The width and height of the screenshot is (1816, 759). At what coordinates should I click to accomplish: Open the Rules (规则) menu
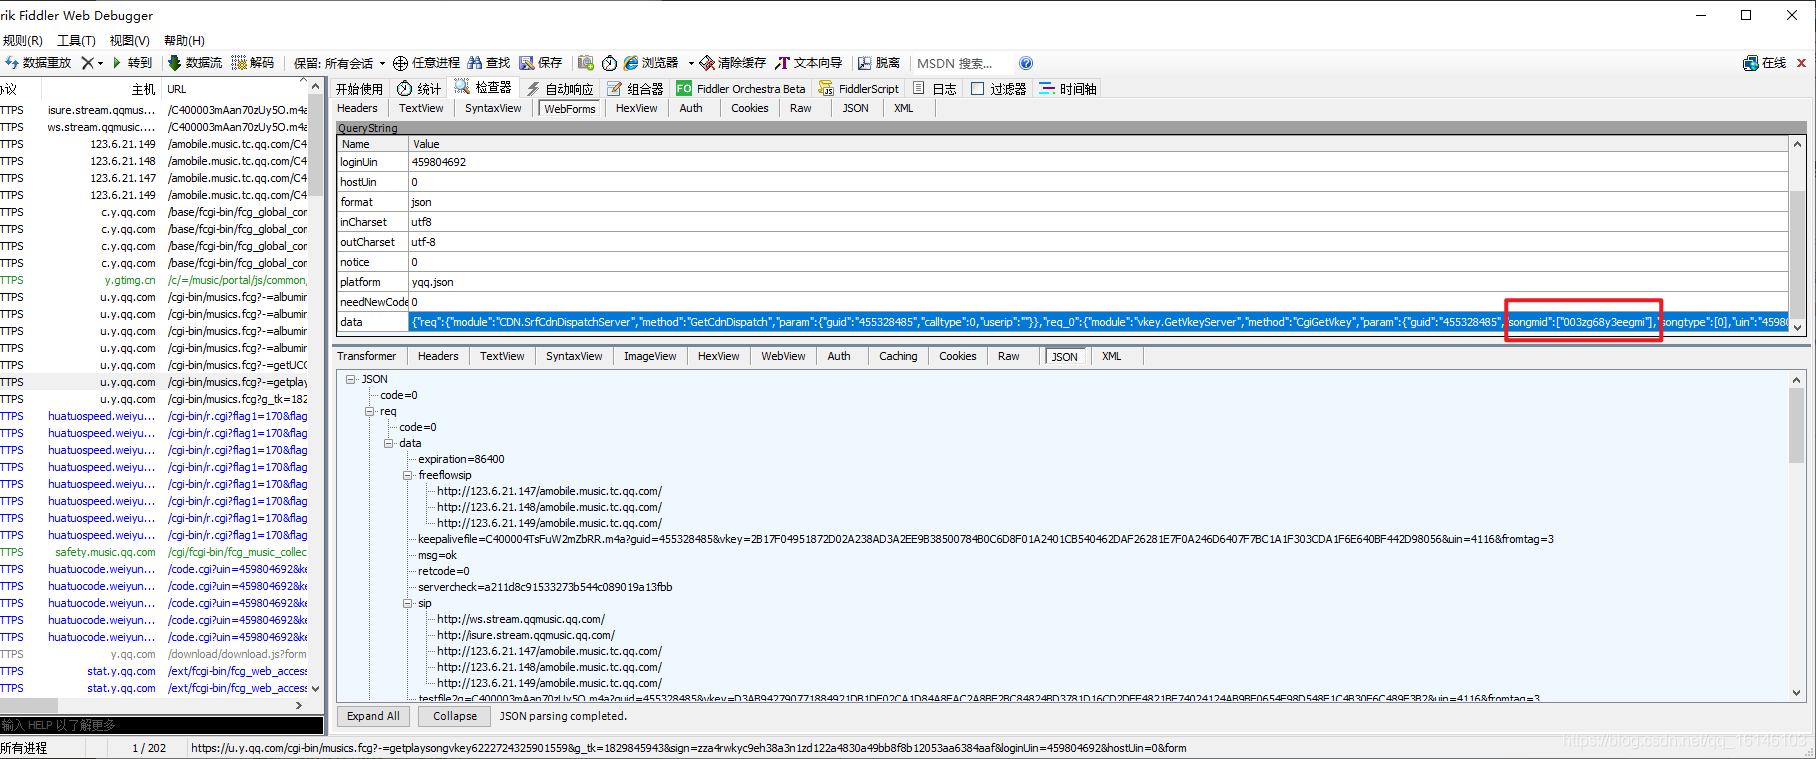coord(22,40)
